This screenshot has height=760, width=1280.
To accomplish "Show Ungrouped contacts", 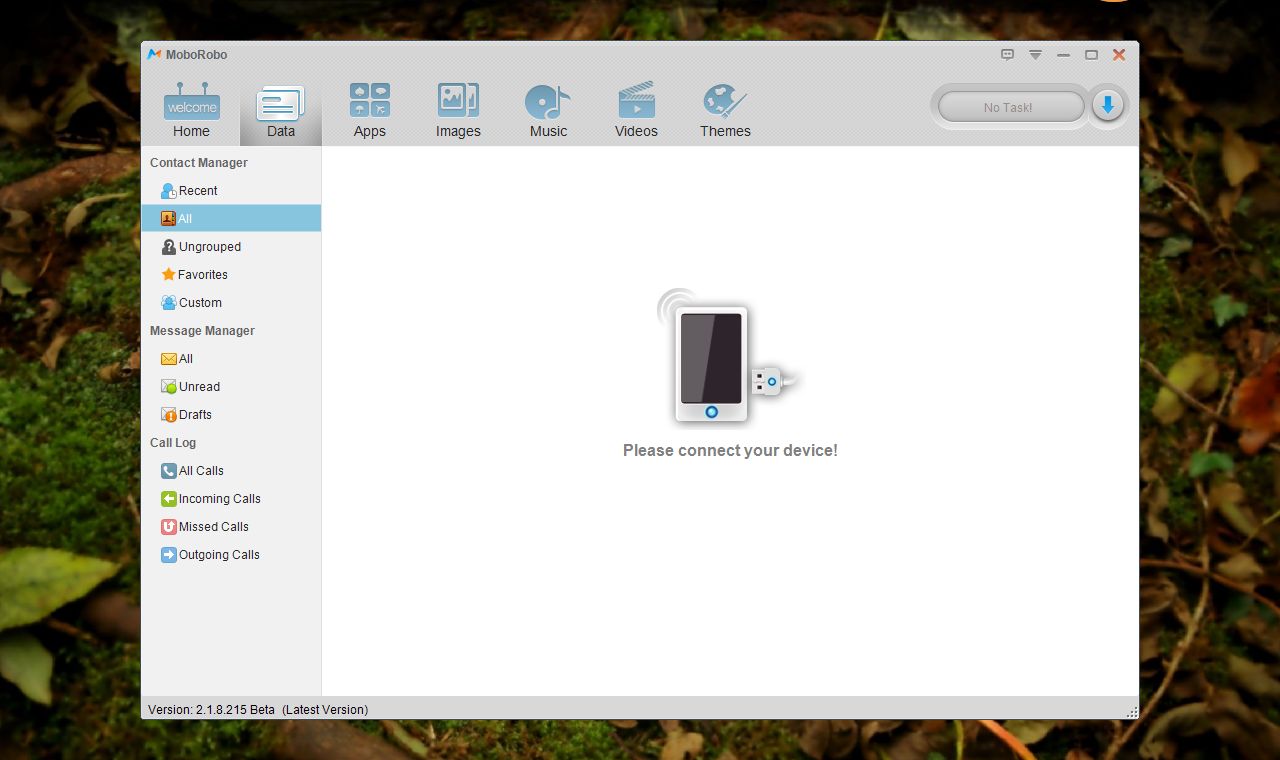I will pos(231,246).
